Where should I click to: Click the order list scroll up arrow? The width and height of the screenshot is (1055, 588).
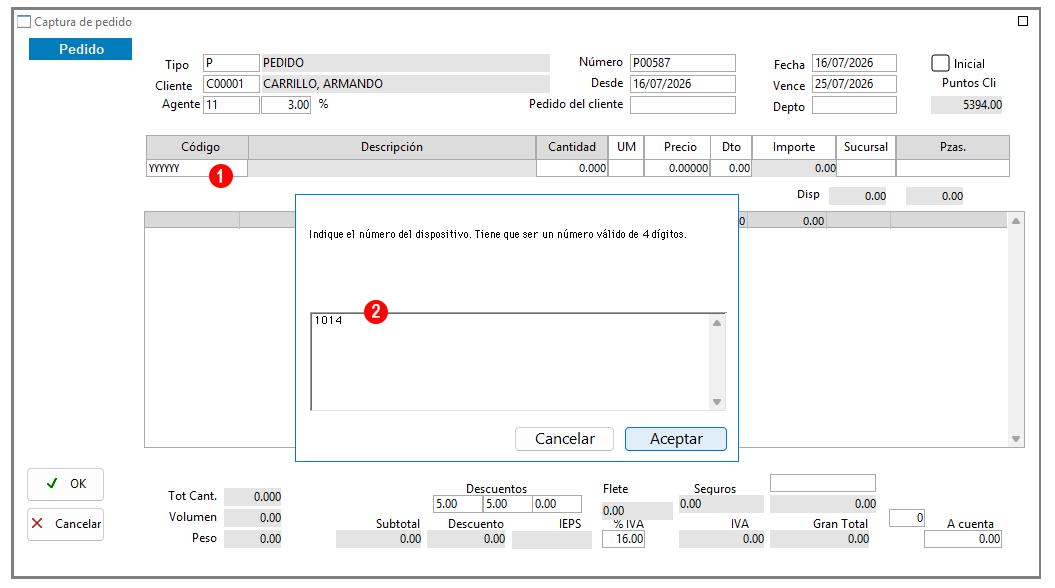1016,221
